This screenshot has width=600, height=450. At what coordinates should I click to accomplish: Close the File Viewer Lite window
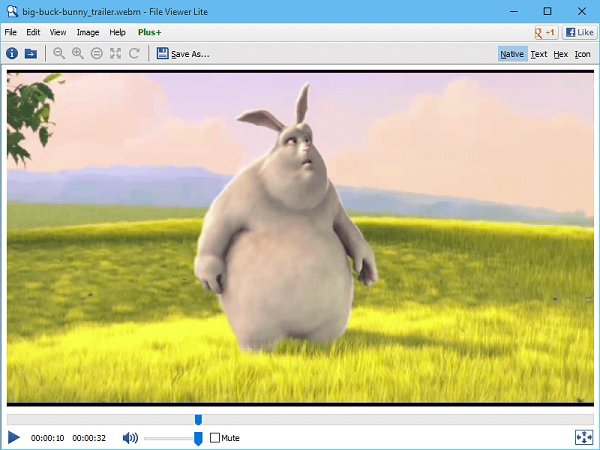coord(582,11)
